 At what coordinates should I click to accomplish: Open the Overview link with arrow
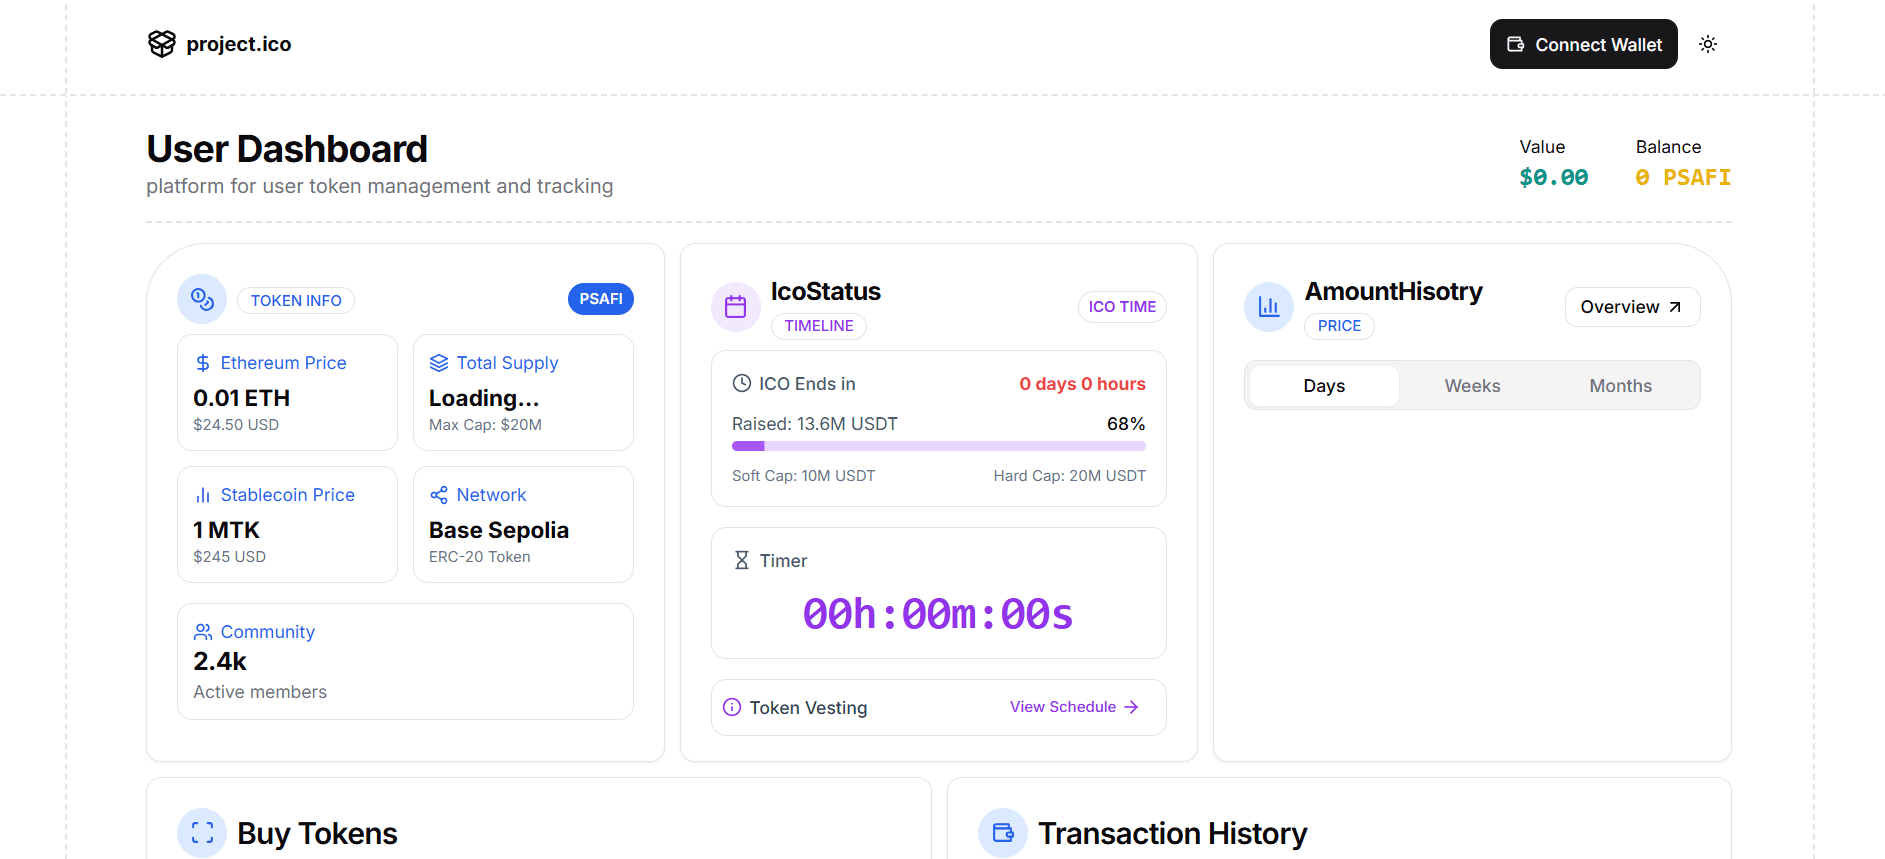(1631, 307)
